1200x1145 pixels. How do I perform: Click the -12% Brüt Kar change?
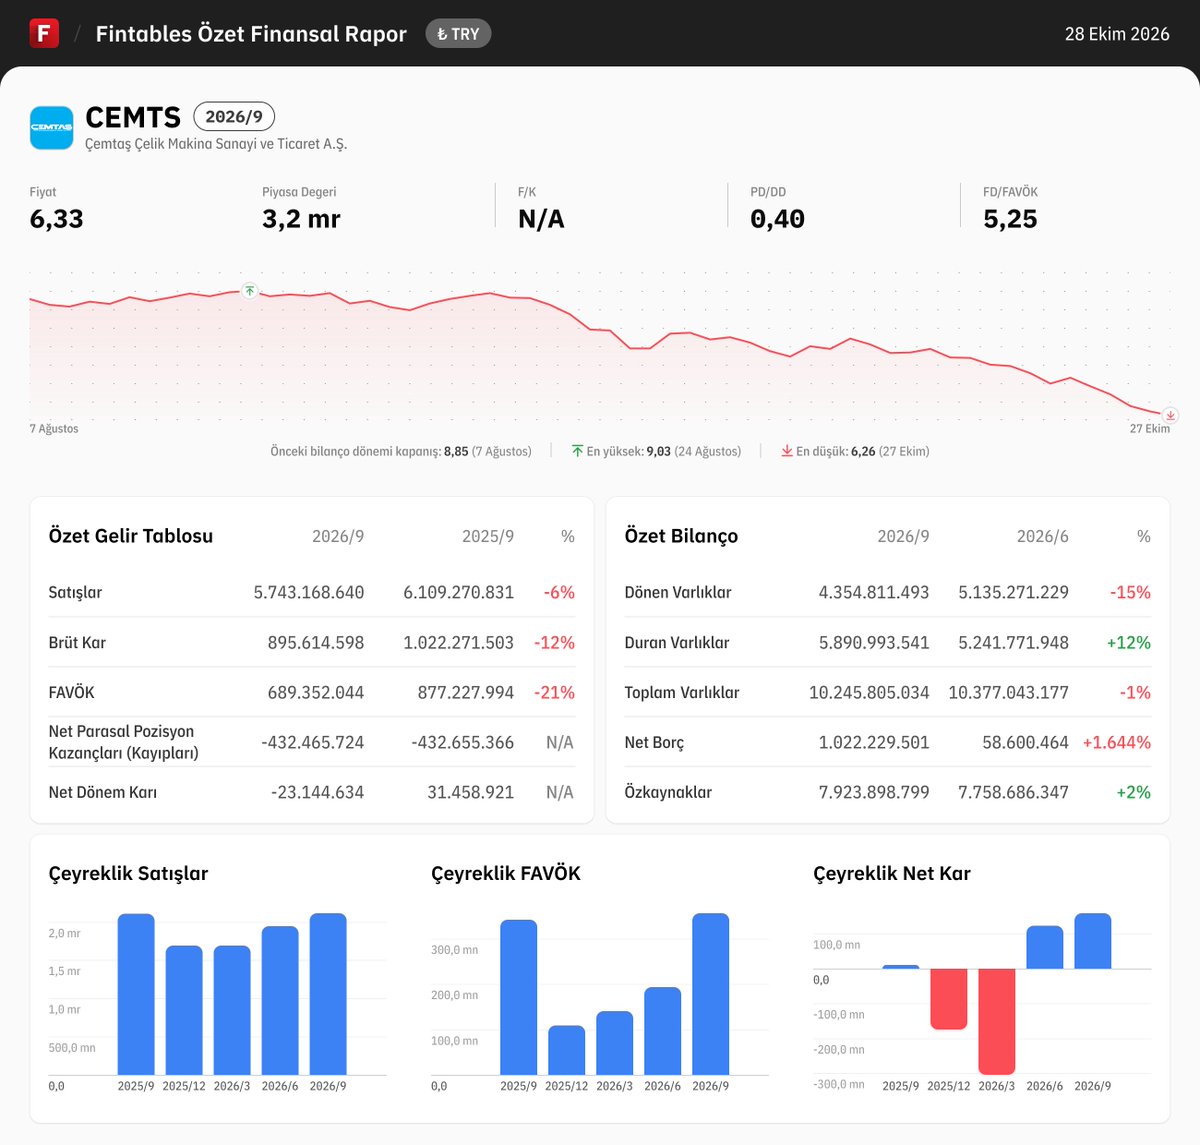(554, 642)
